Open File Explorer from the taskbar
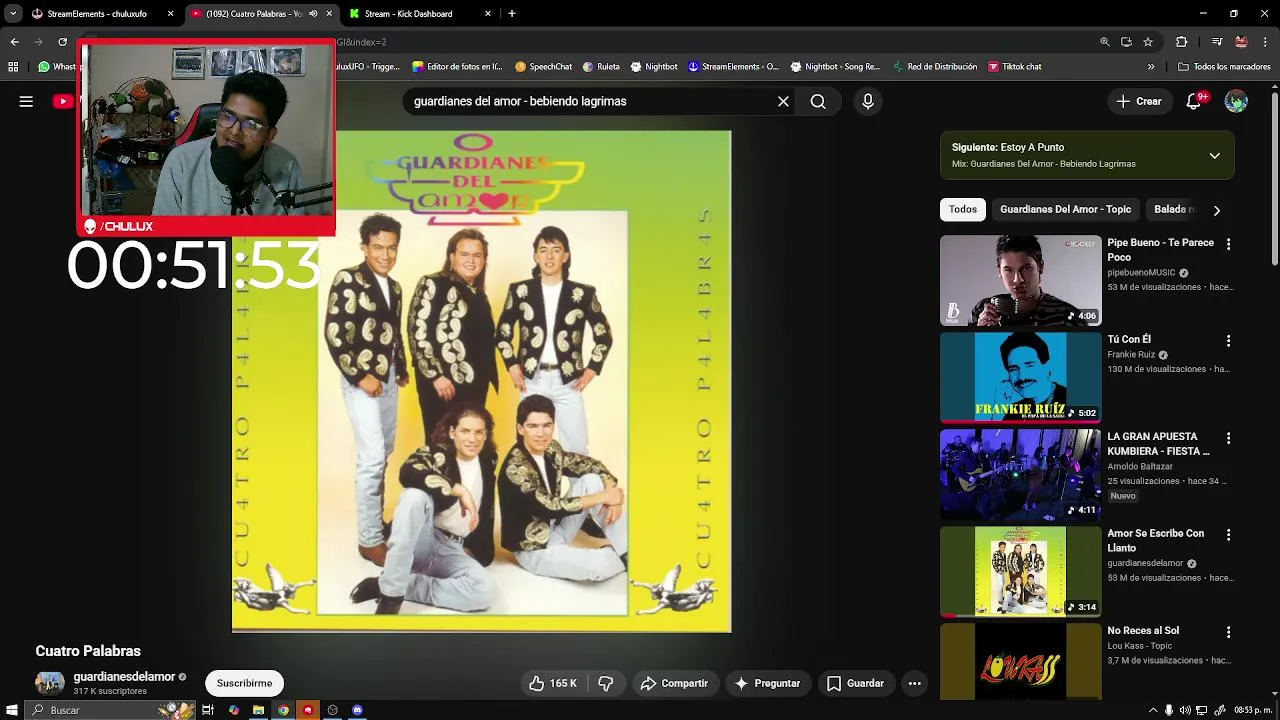Image resolution: width=1280 pixels, height=720 pixels. tap(258, 710)
